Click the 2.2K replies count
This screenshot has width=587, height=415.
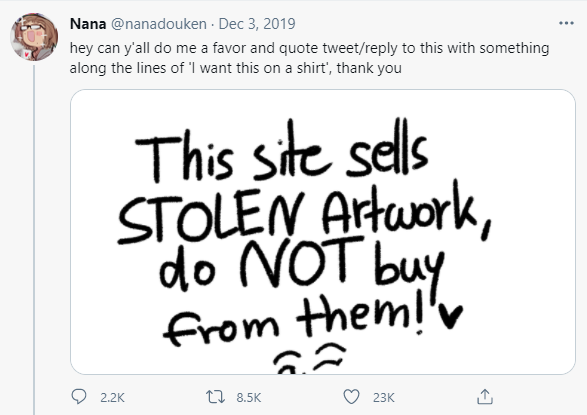[112, 397]
